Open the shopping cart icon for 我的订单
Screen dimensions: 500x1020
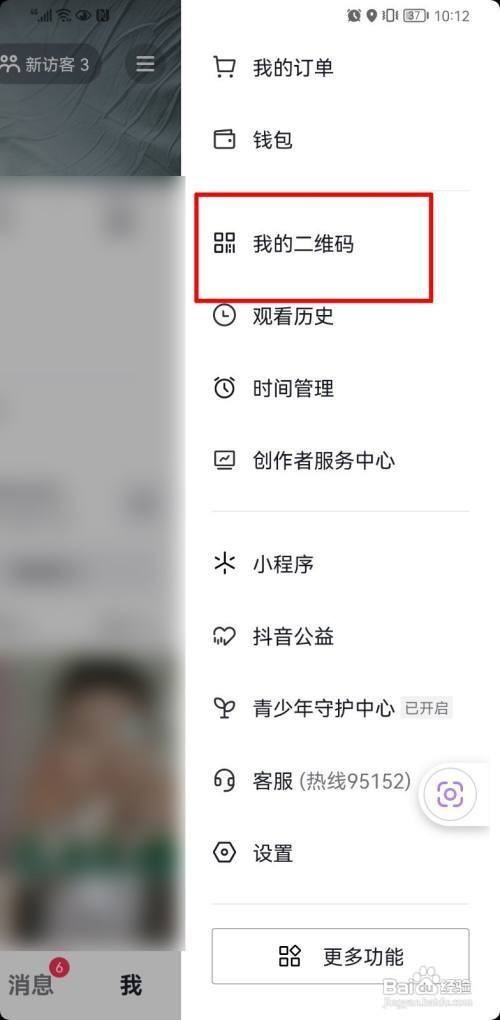[x=224, y=67]
